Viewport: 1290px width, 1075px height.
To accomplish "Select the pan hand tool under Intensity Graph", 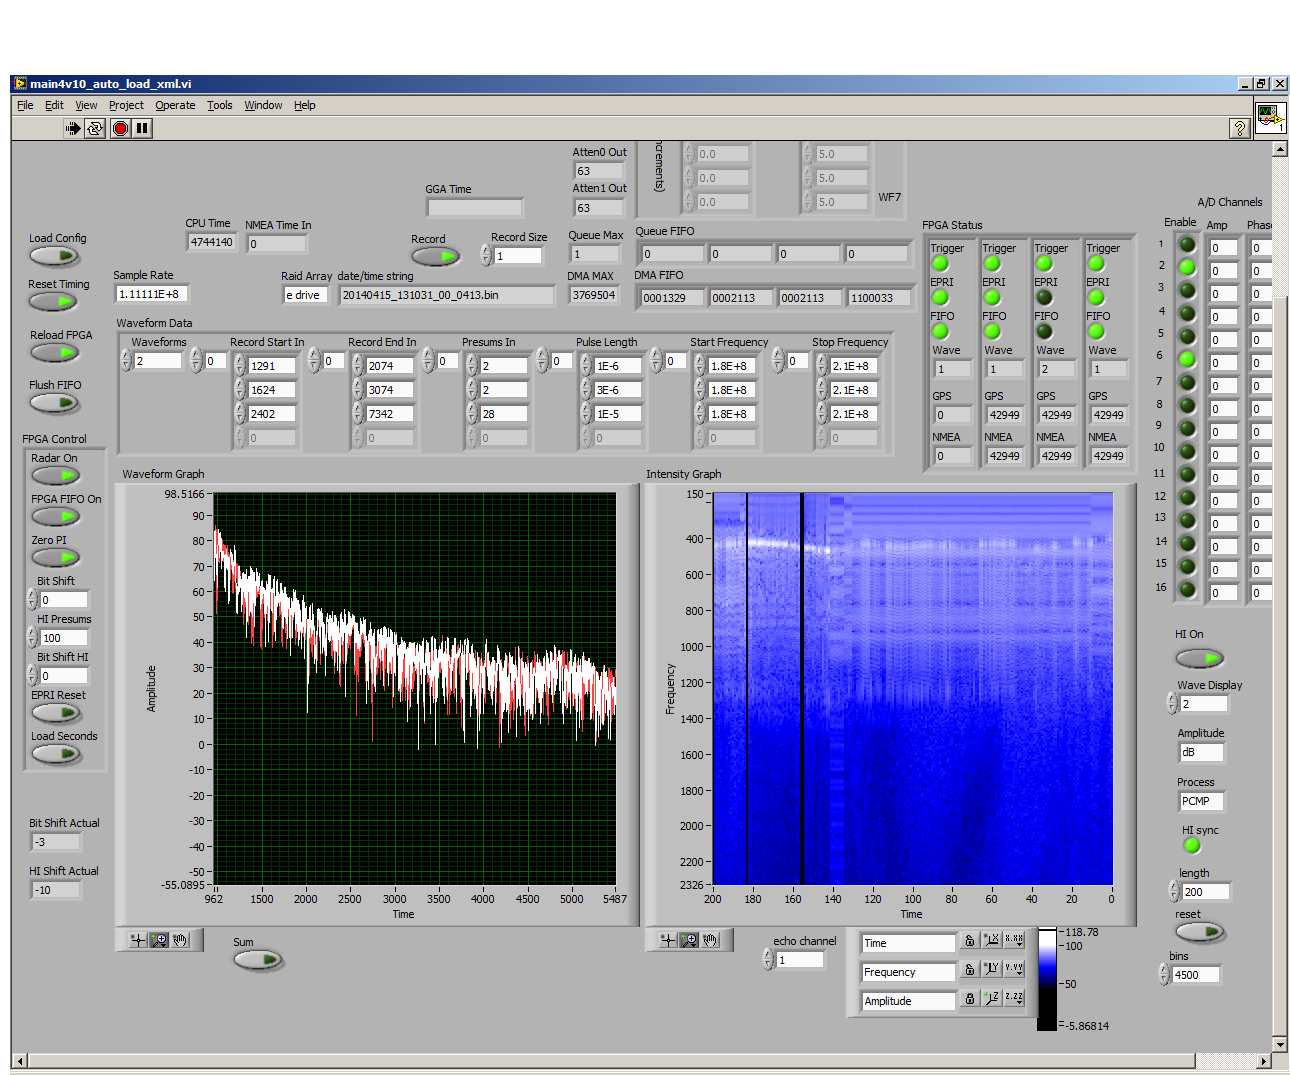I will [x=710, y=940].
